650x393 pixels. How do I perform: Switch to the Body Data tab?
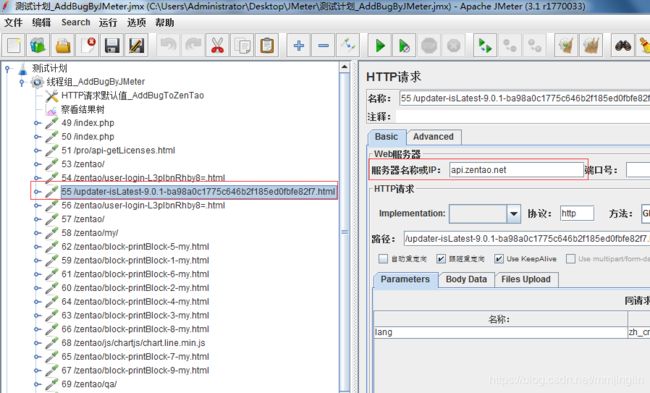click(466, 279)
